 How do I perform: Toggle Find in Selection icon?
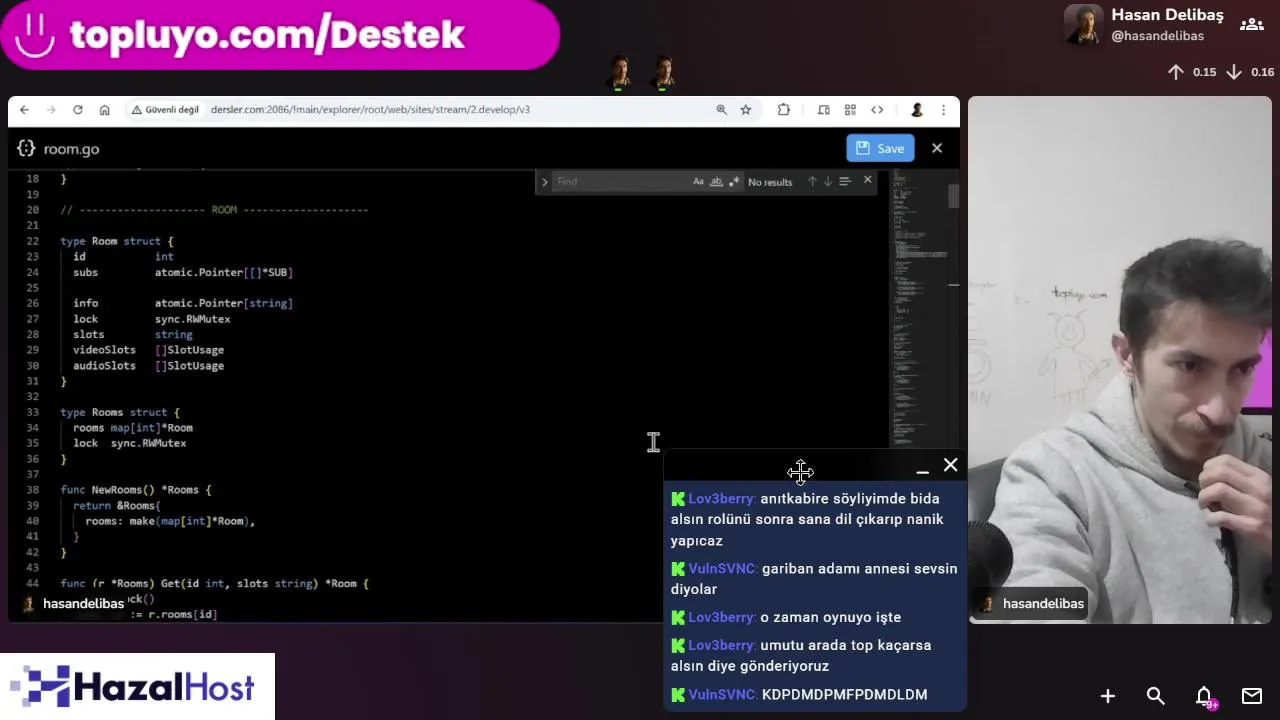point(844,181)
